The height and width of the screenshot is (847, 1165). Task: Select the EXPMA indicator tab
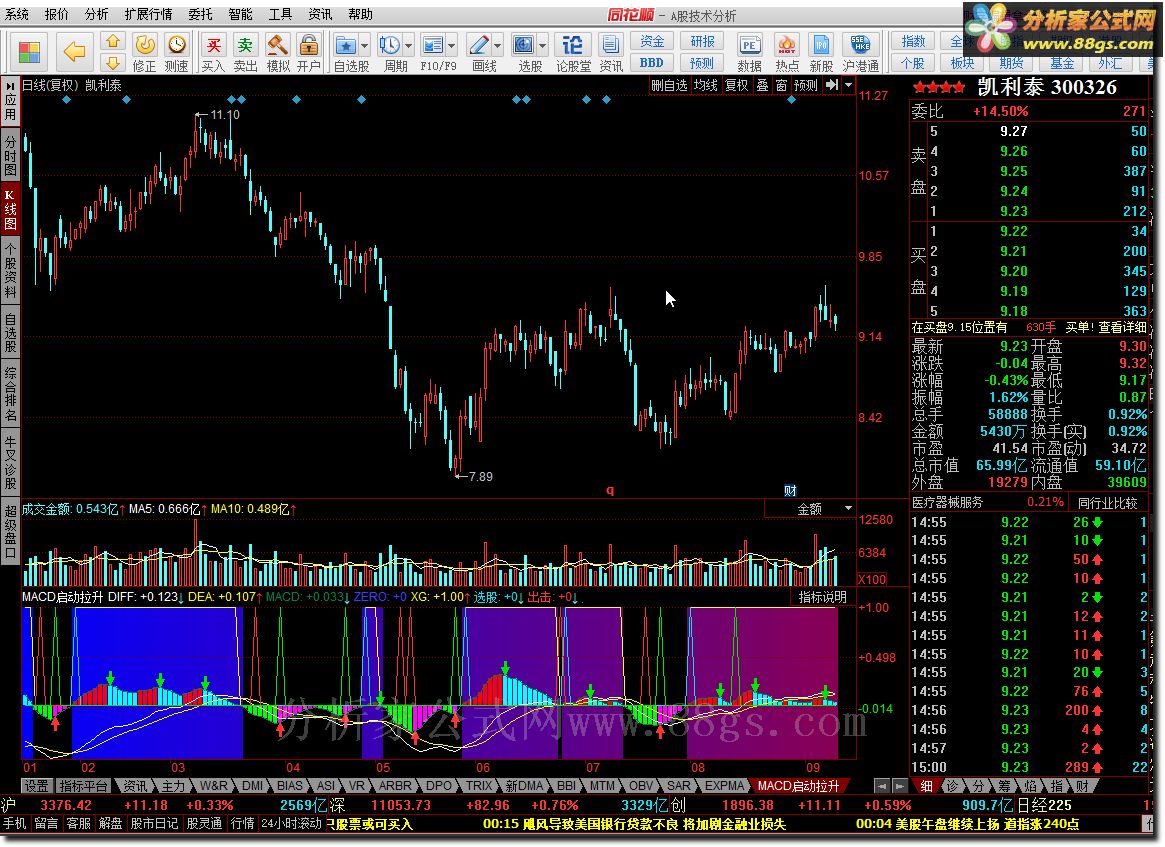click(x=724, y=785)
